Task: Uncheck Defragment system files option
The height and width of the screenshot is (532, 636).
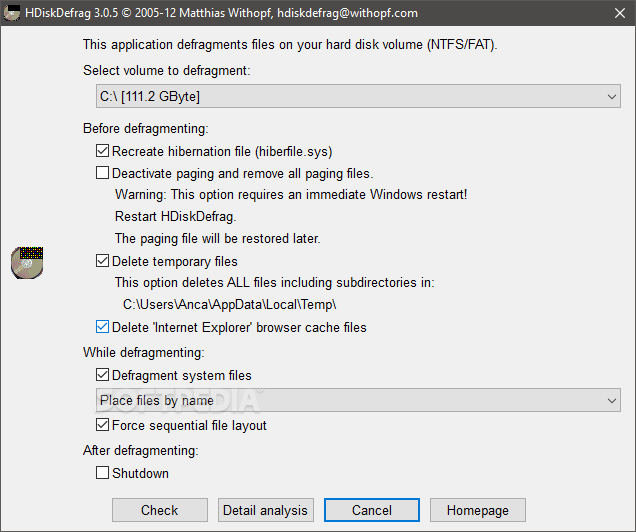Action: point(102,375)
